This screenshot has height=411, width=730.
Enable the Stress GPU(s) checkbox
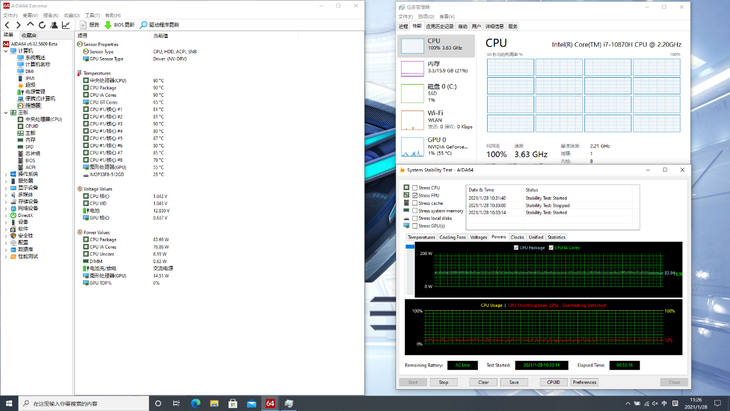(x=415, y=226)
